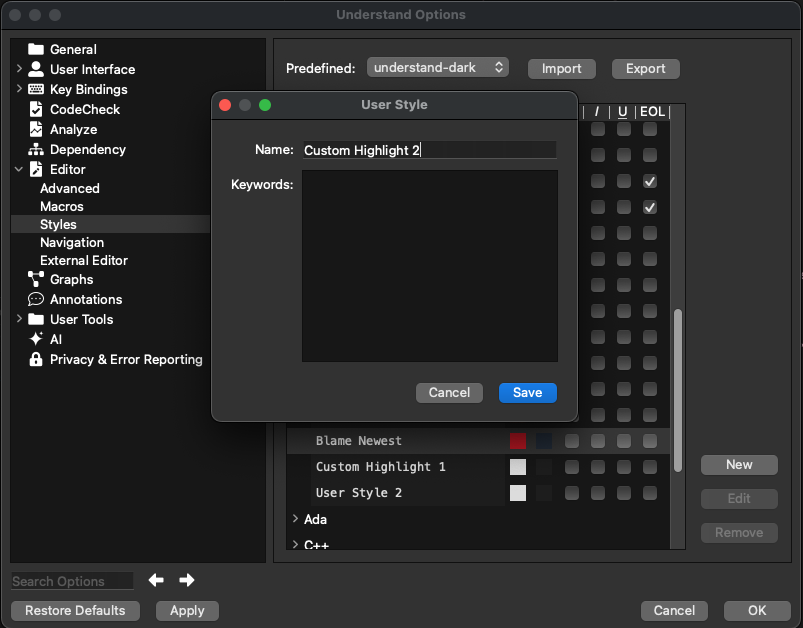
Task: Expand the Ada styles group
Action: pos(295,518)
